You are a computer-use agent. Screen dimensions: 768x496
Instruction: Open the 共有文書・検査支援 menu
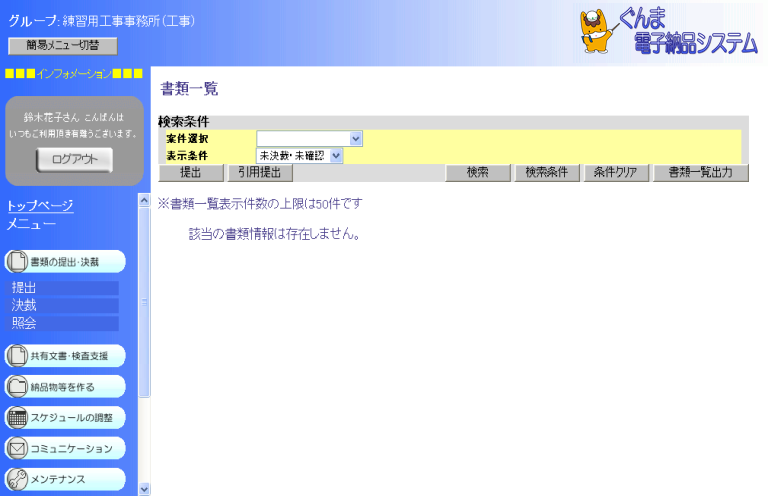pyautogui.click(x=65, y=355)
